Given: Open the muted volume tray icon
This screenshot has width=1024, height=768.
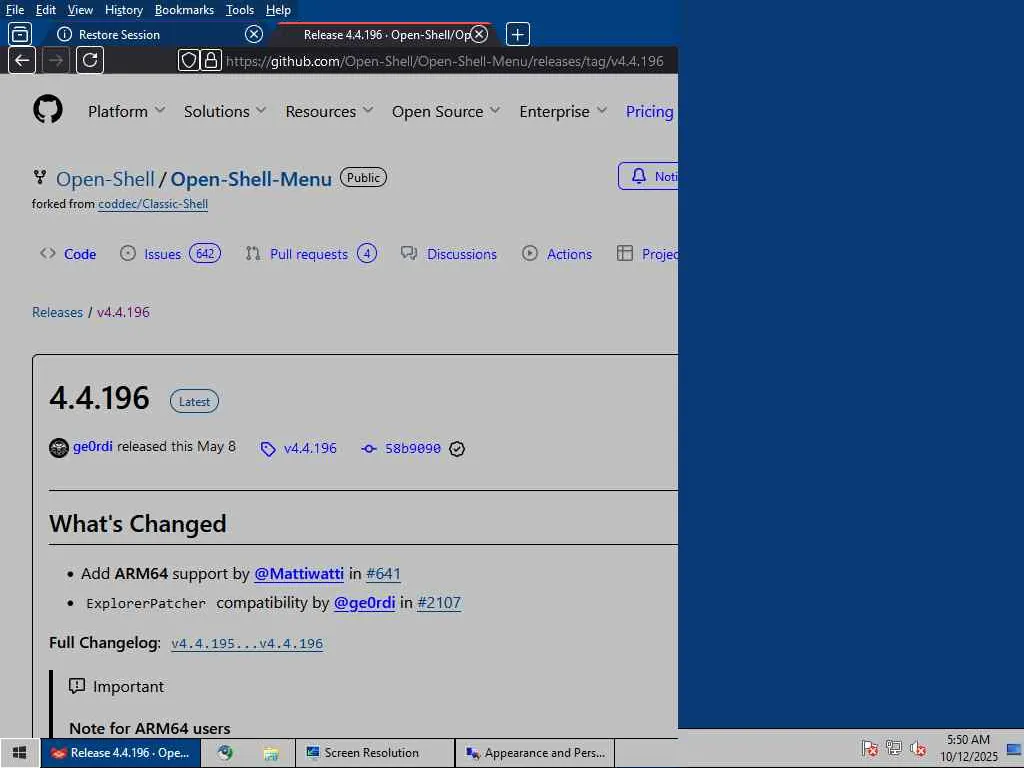Looking at the screenshot, I should [x=918, y=748].
